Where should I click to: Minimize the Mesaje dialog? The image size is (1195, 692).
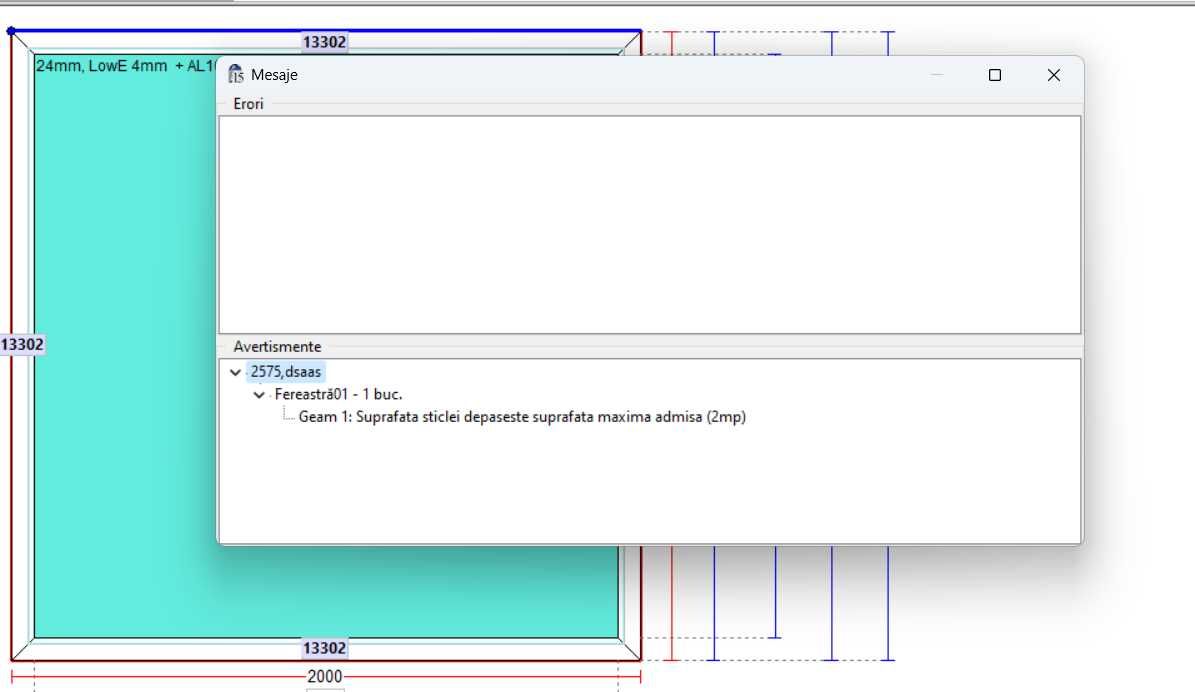937,75
